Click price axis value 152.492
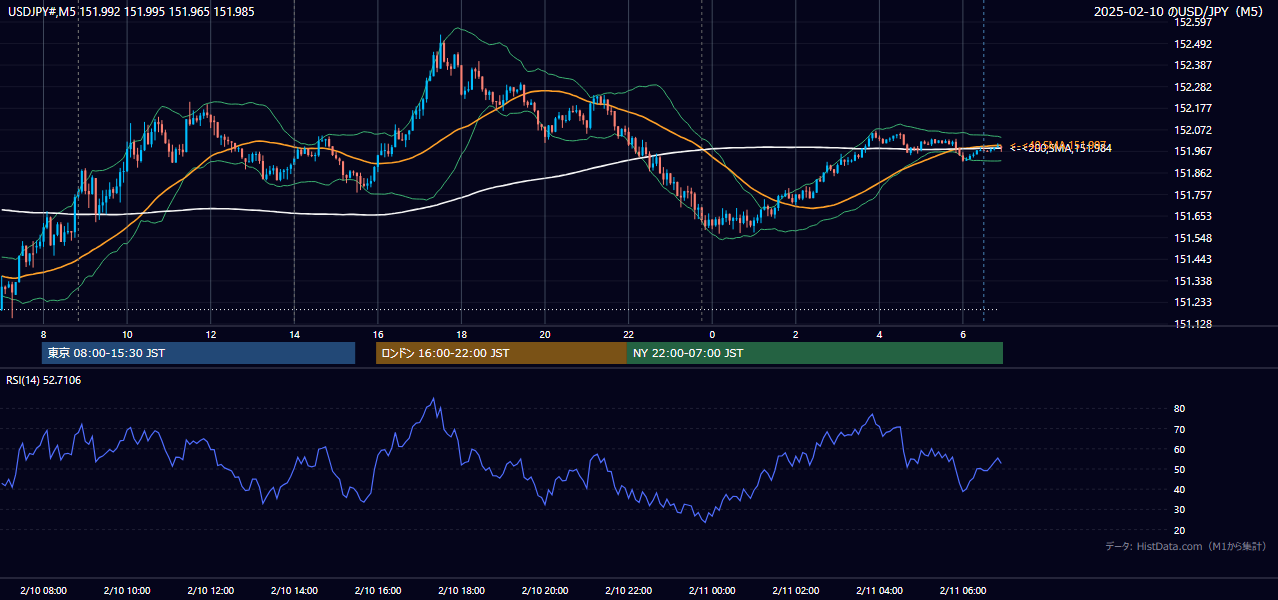The height and width of the screenshot is (600, 1278). tap(1194, 44)
